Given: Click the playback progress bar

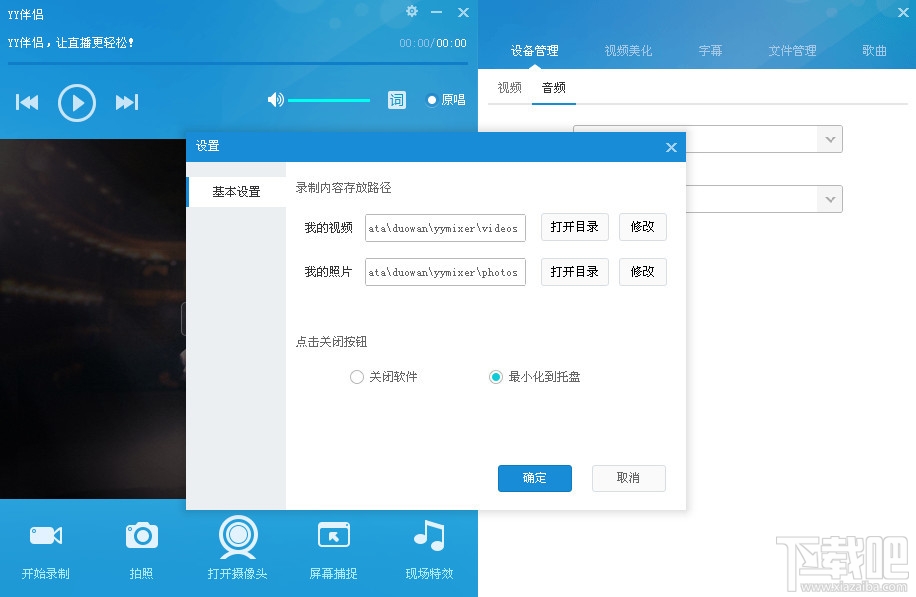Looking at the screenshot, I should pyautogui.click(x=238, y=63).
